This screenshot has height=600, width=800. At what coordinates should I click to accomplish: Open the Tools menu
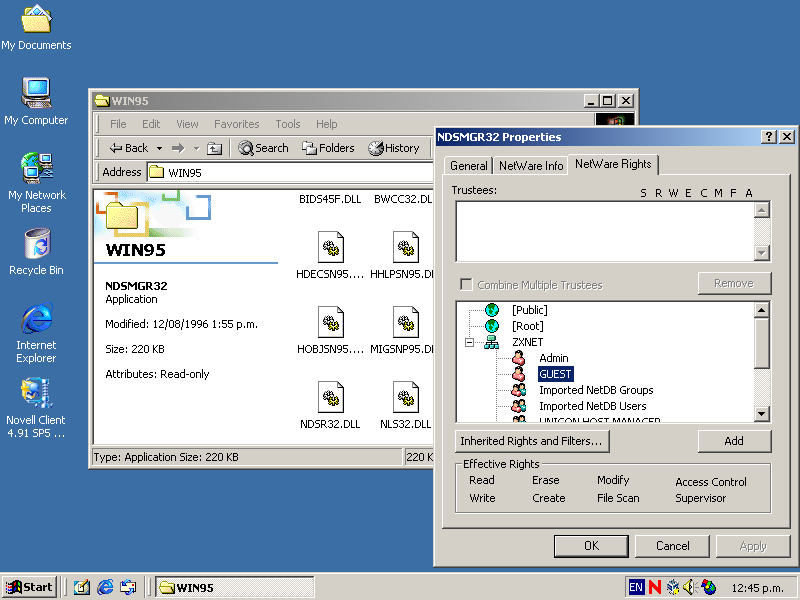coord(288,124)
